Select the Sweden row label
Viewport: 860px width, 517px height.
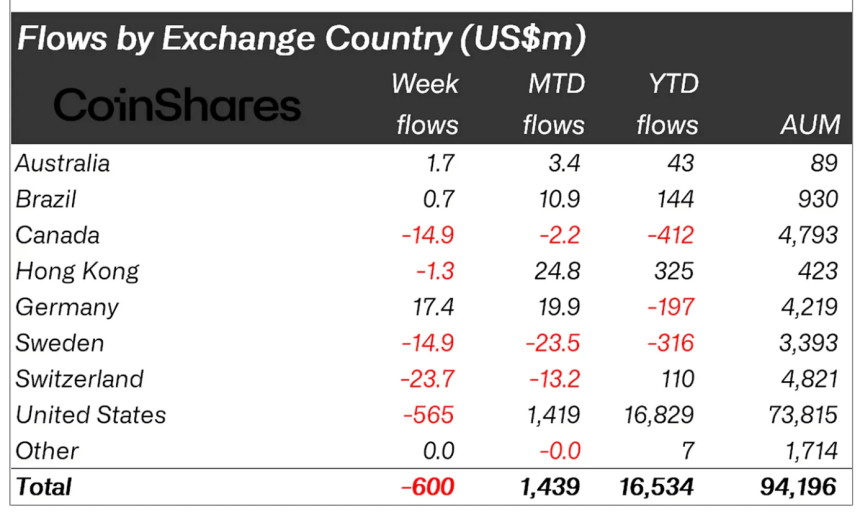(x=60, y=343)
